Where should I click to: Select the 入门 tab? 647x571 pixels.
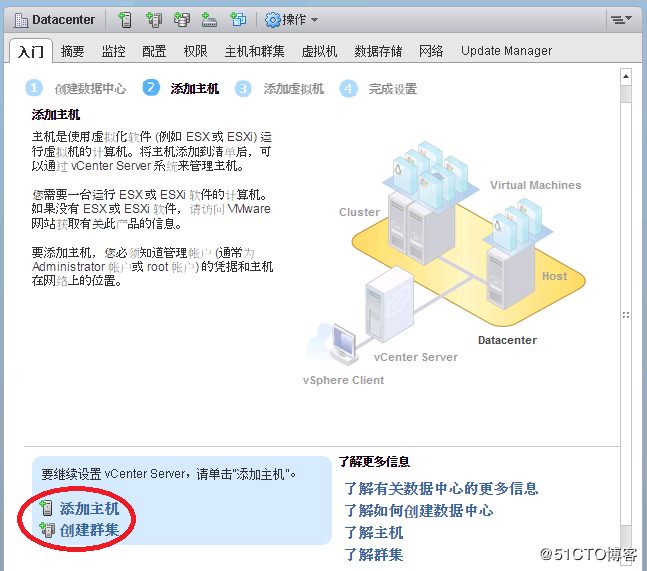(x=31, y=52)
